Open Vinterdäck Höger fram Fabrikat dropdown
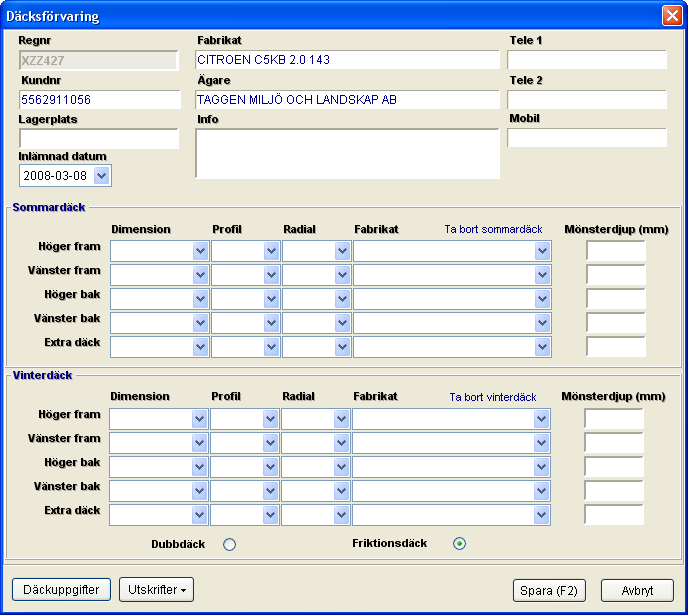 (x=541, y=419)
